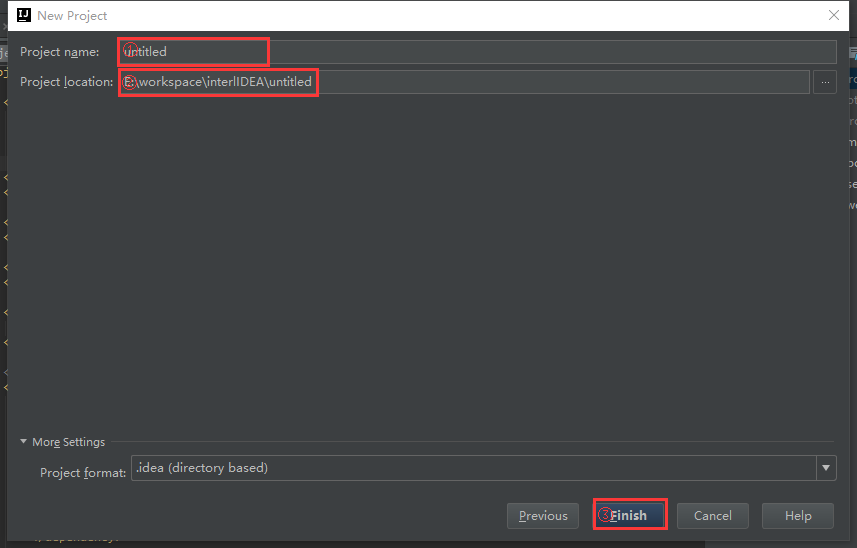
Task: Open Help for the New Project dialog
Action: click(798, 516)
